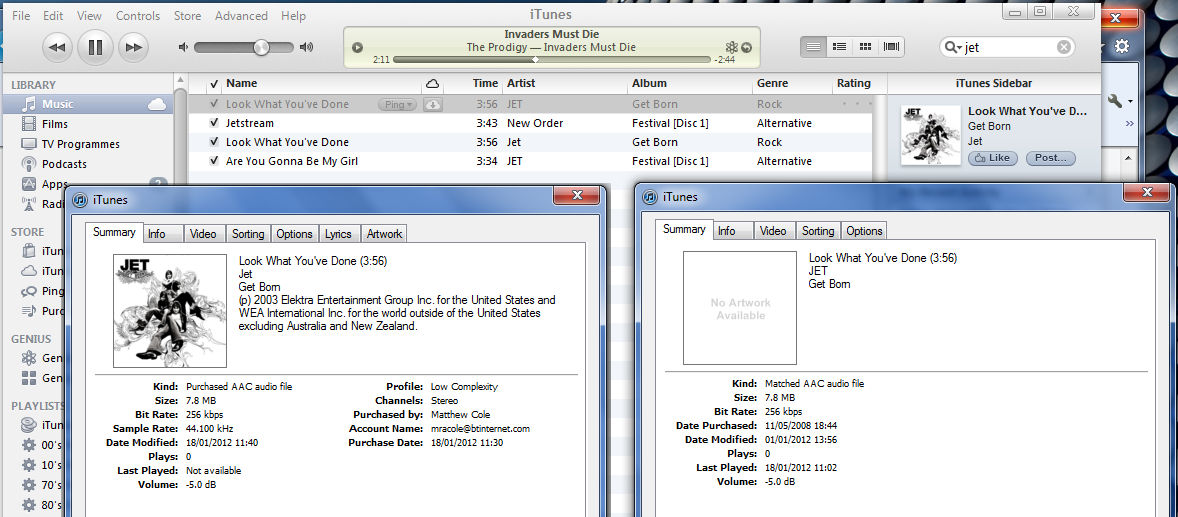Open the search magnifier dropdown
This screenshot has height=517, width=1178.
point(953,47)
